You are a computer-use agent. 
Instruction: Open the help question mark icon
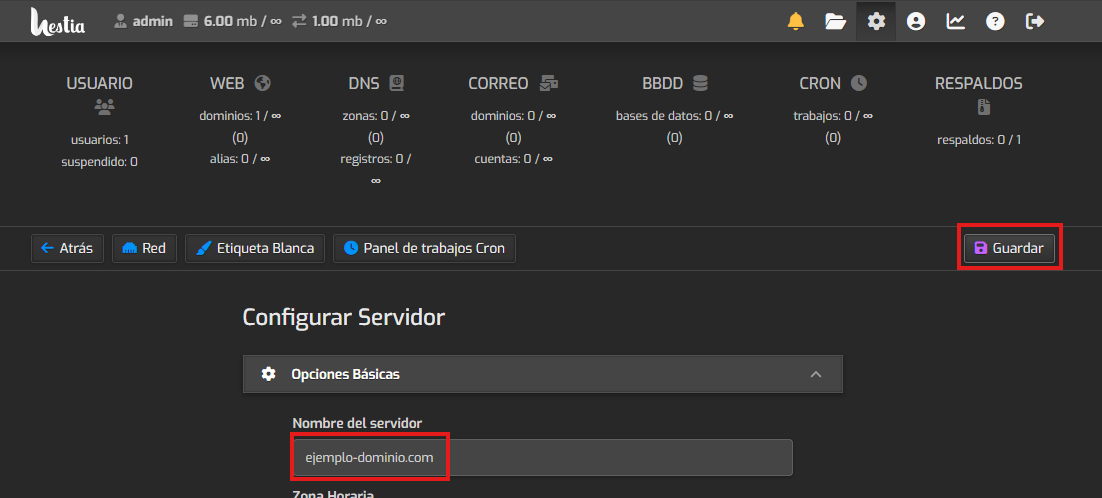pyautogui.click(x=995, y=21)
